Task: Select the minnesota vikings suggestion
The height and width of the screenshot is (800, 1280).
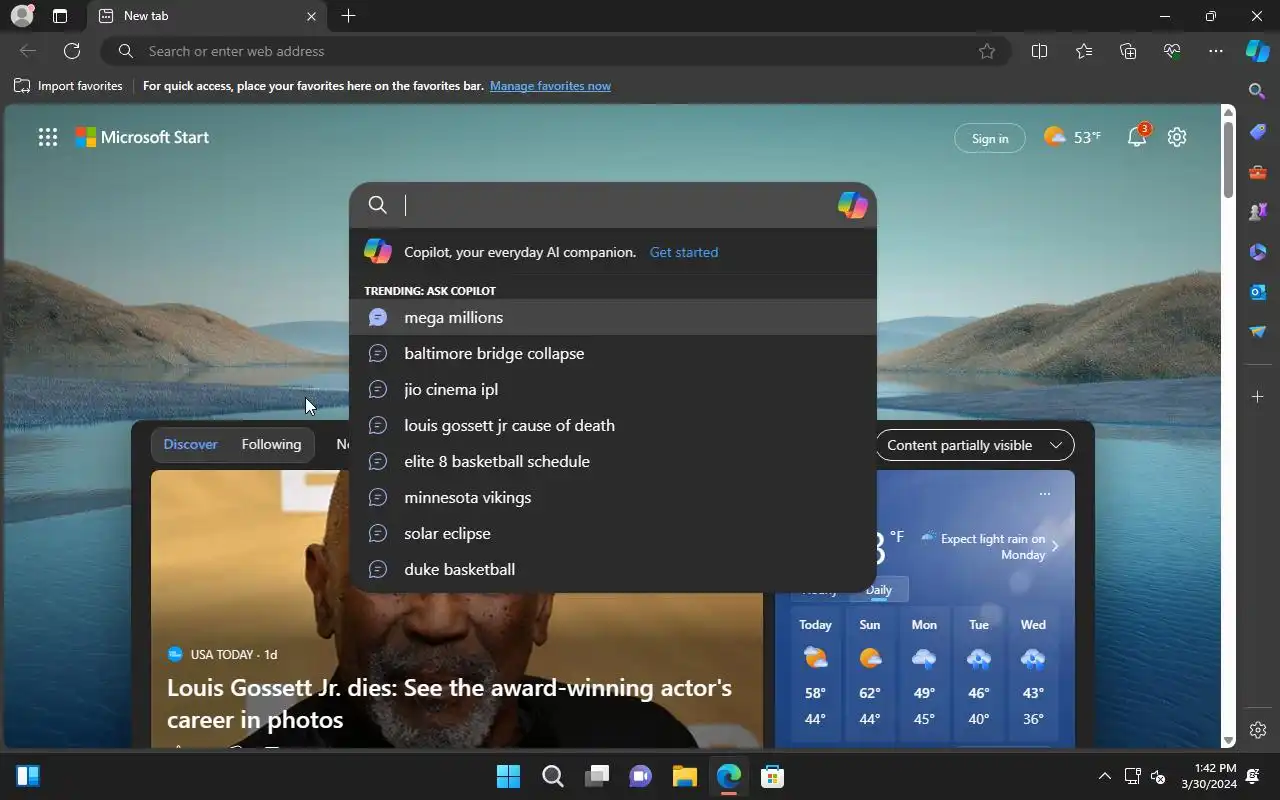Action: click(x=612, y=497)
